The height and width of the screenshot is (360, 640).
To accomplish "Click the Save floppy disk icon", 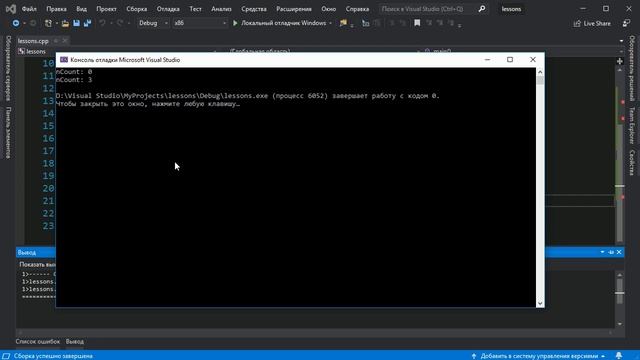I will 76,23.
